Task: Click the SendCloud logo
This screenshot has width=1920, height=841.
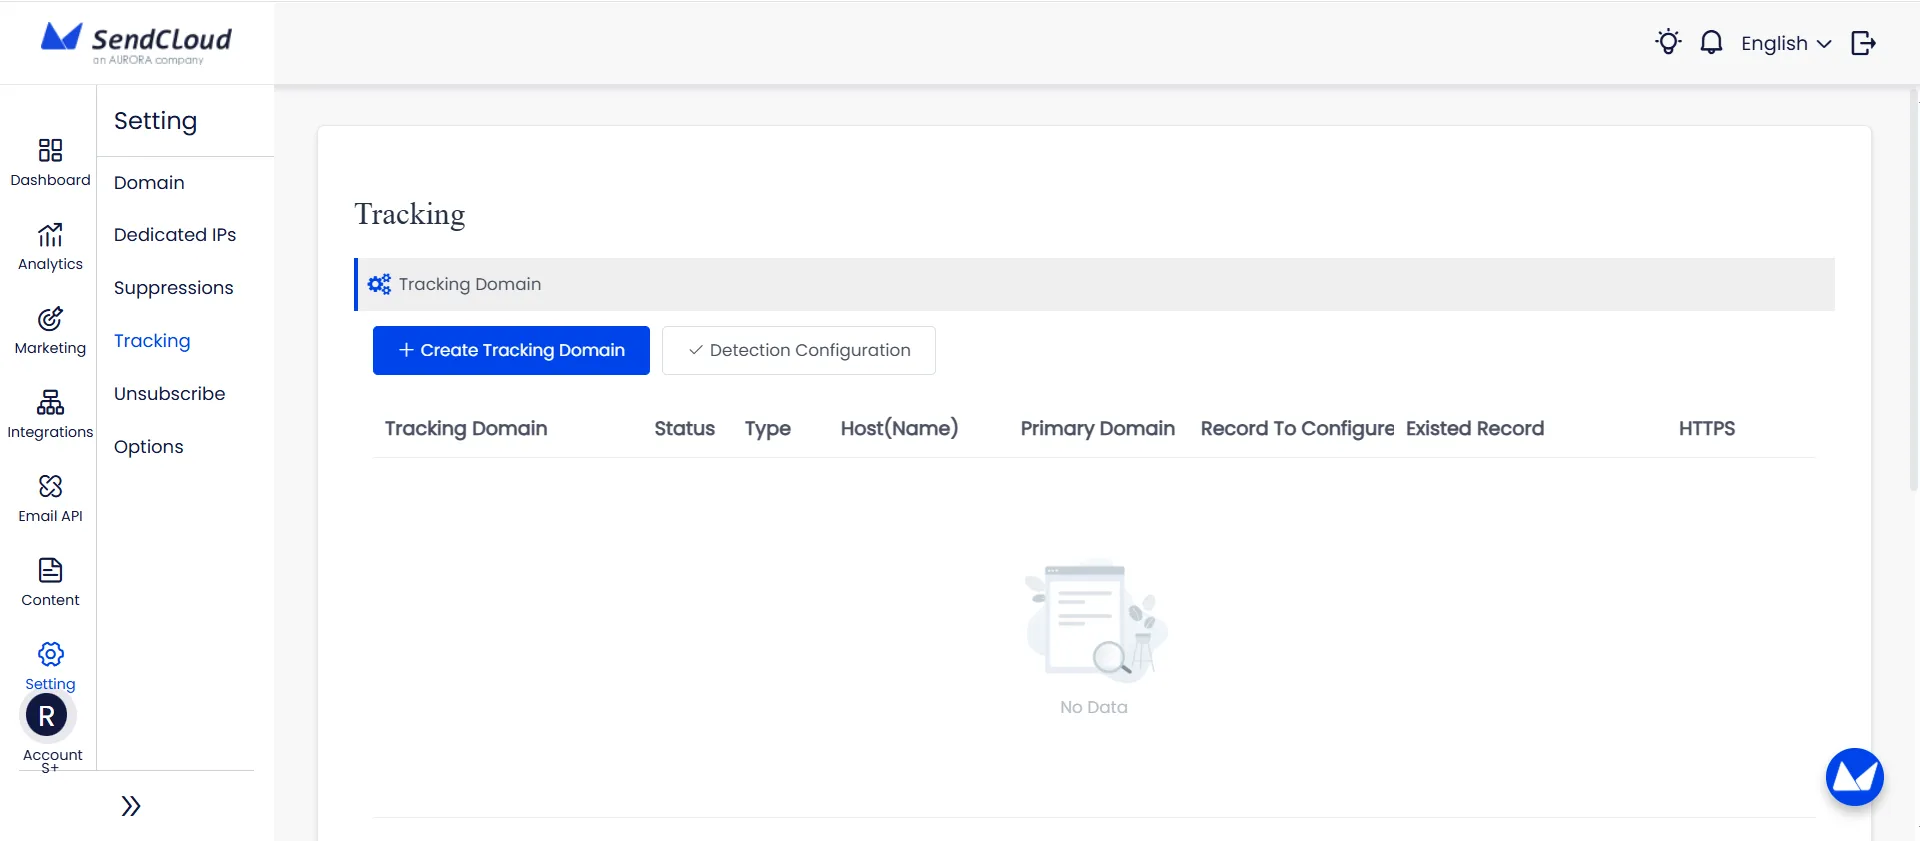Action: 136,43
